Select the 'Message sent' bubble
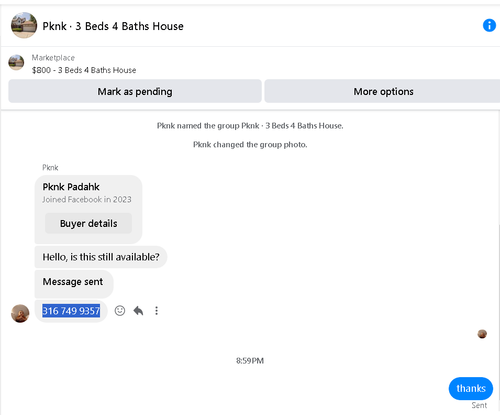The height and width of the screenshot is (415, 500). (74, 284)
